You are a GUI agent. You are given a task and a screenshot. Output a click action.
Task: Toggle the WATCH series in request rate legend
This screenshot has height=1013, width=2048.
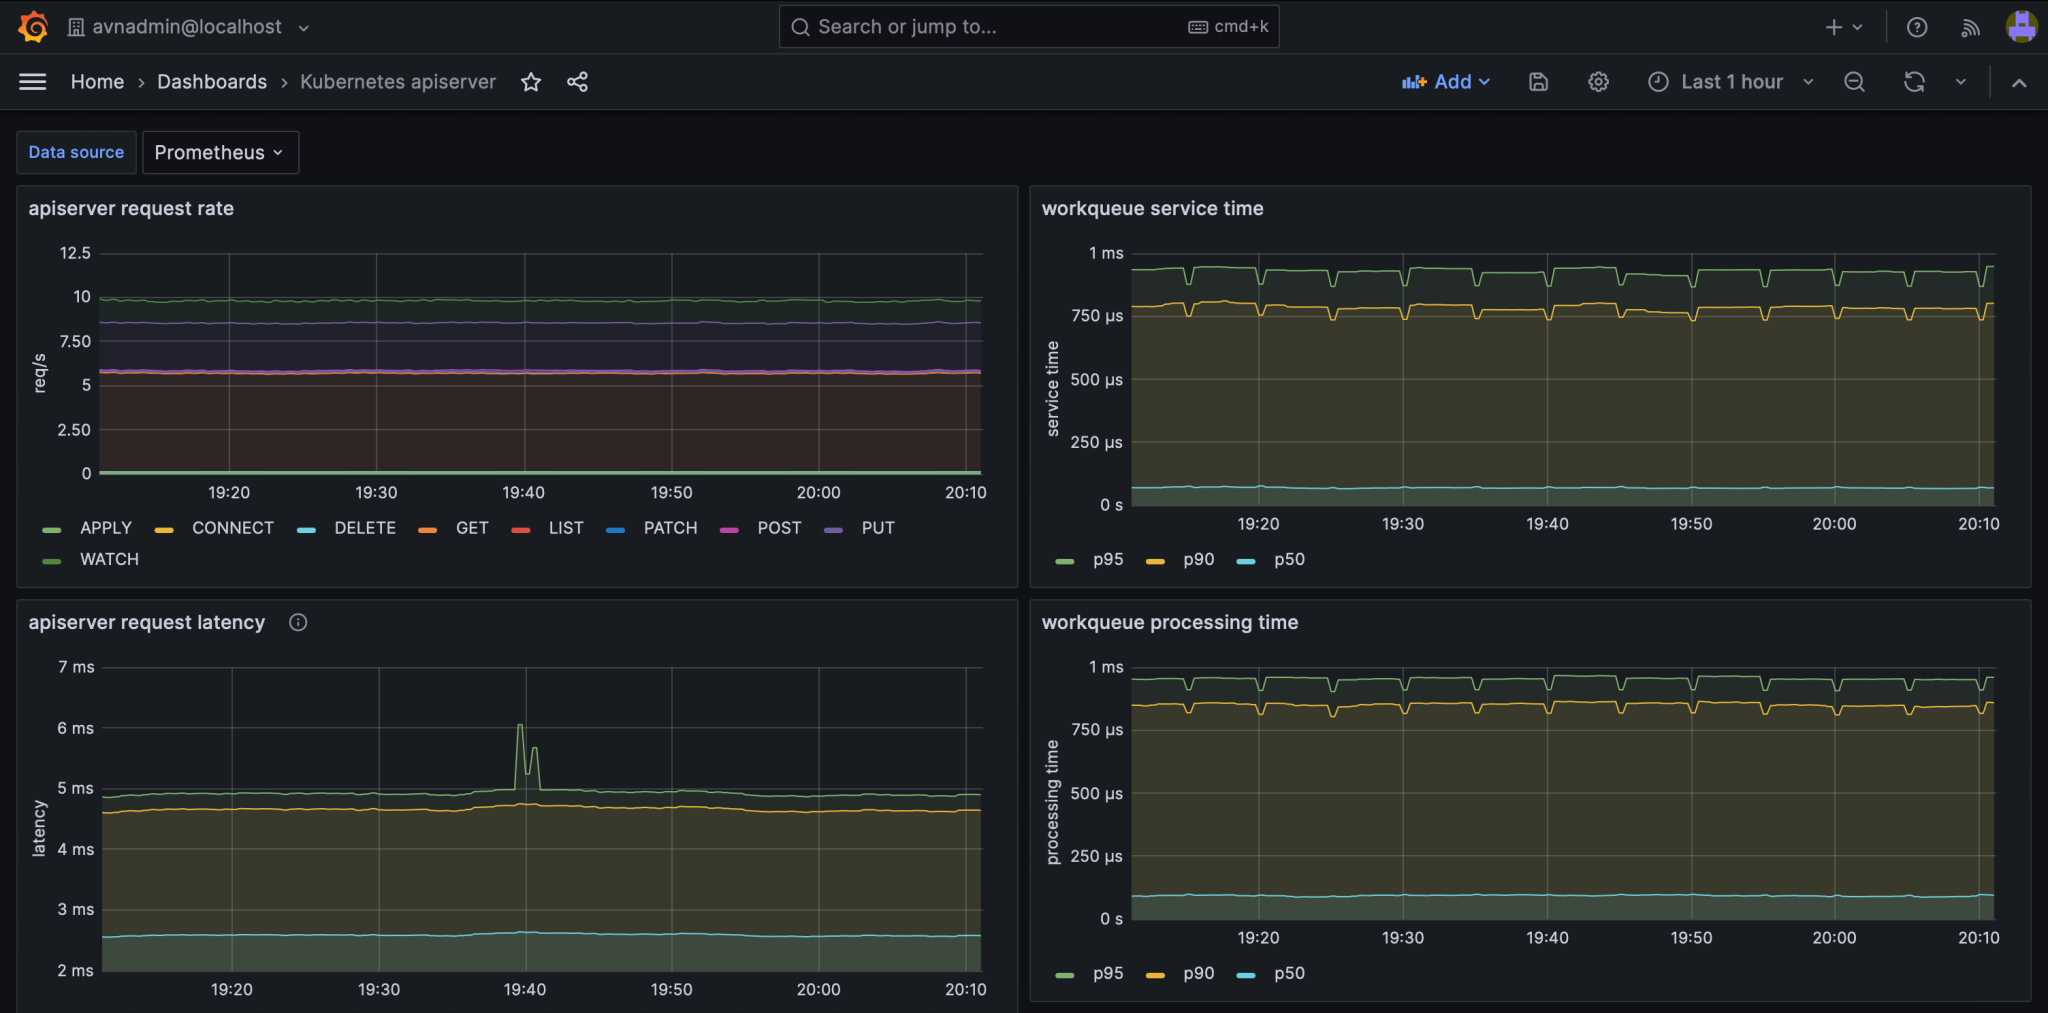click(x=109, y=559)
